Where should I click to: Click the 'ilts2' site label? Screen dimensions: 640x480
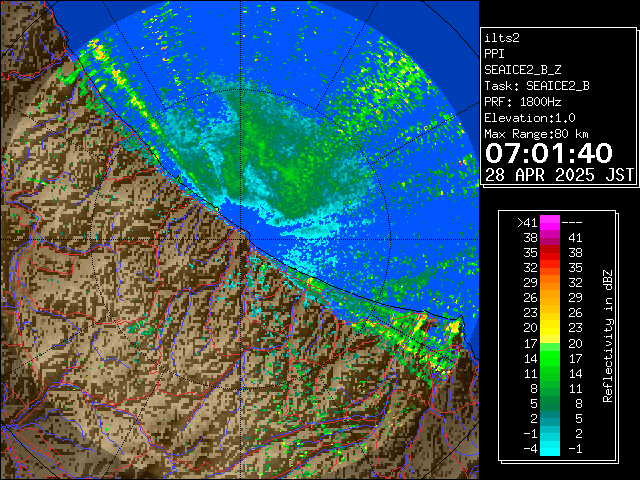coord(502,38)
